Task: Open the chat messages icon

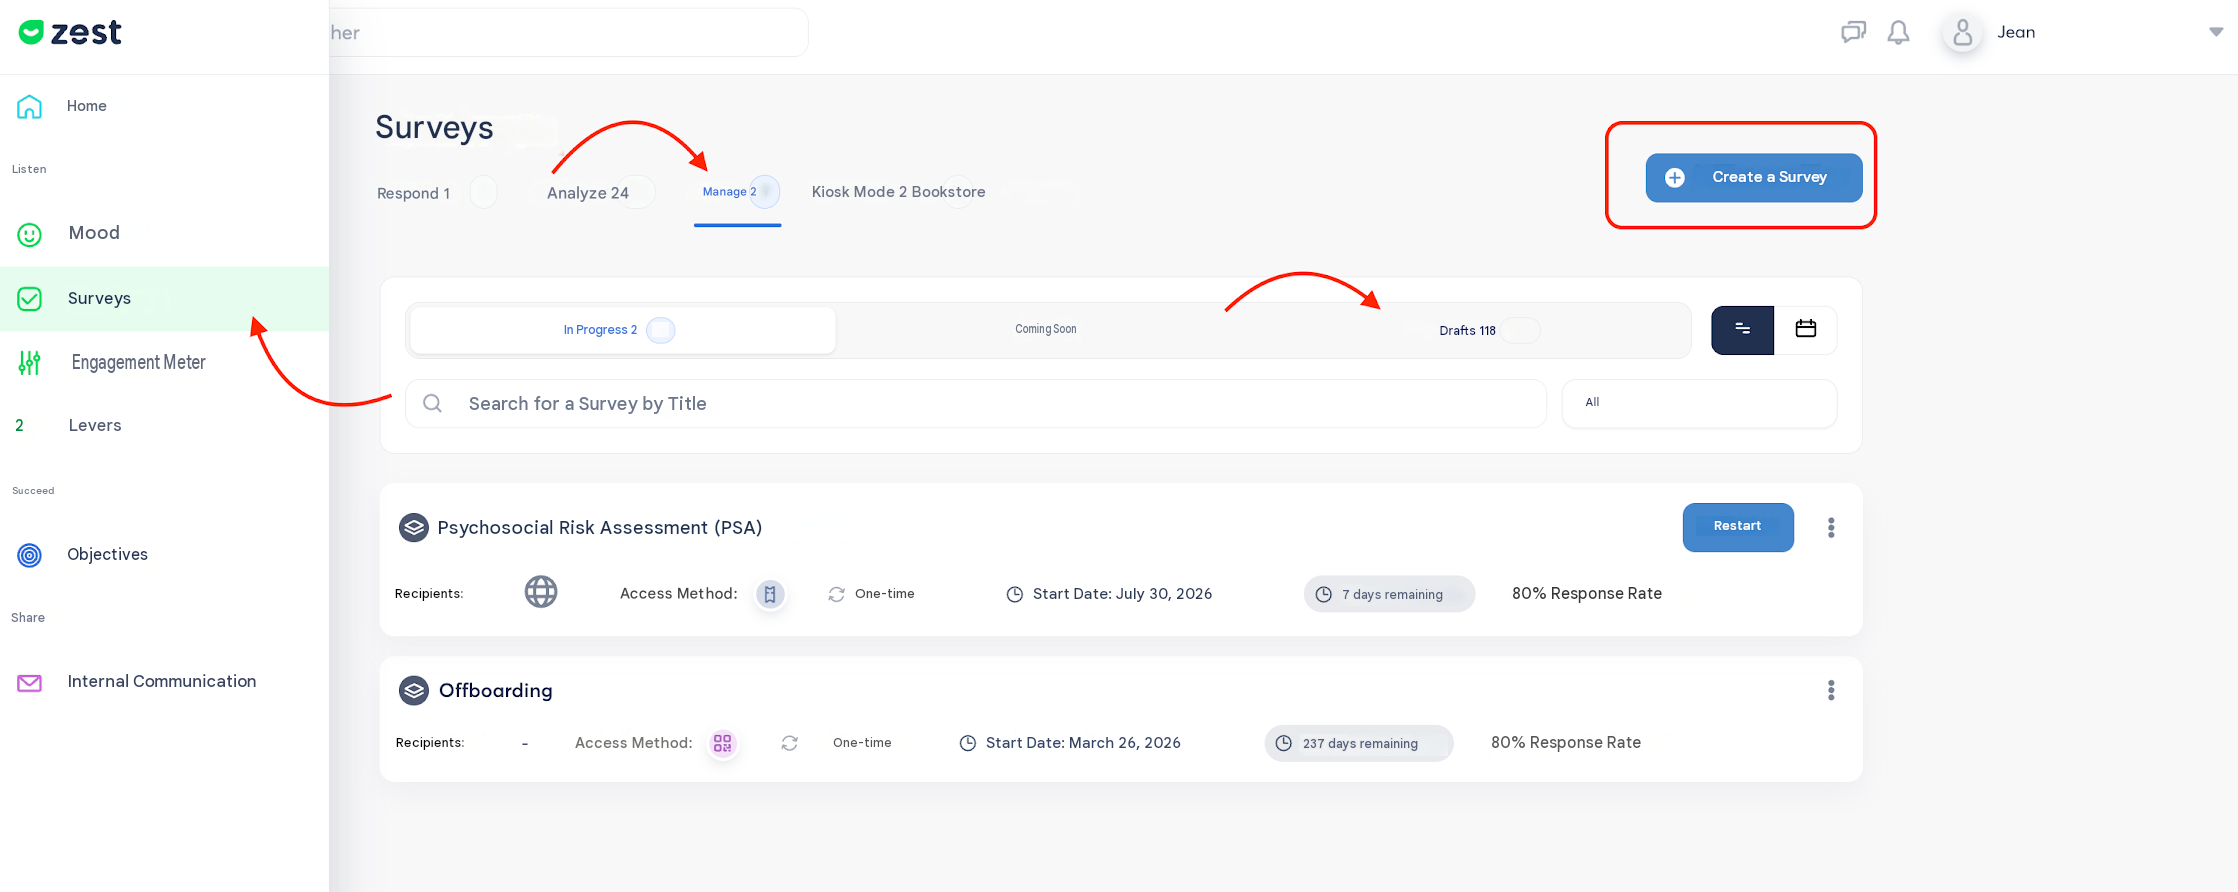Action: (1853, 32)
